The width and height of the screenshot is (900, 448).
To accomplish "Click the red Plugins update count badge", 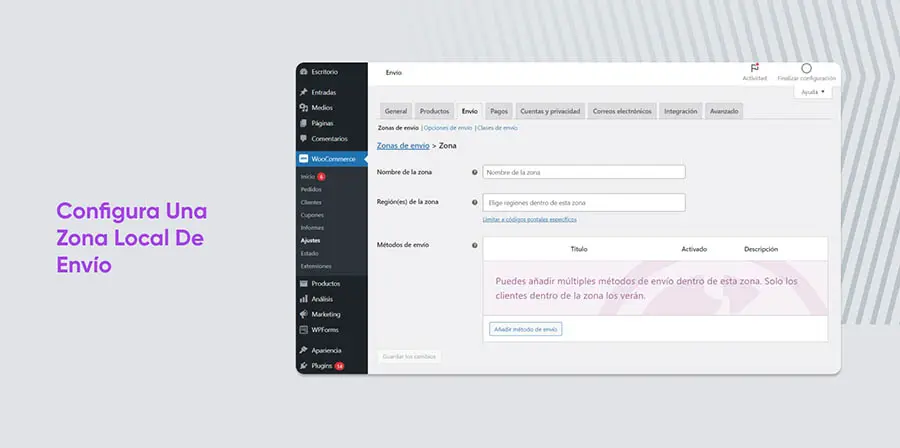I will pos(339,366).
